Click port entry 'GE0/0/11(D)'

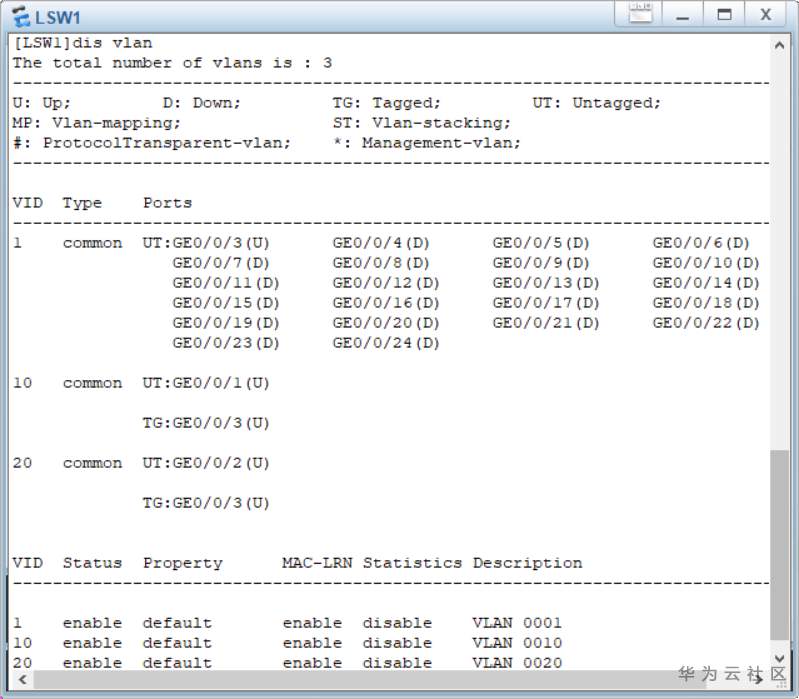(x=226, y=283)
